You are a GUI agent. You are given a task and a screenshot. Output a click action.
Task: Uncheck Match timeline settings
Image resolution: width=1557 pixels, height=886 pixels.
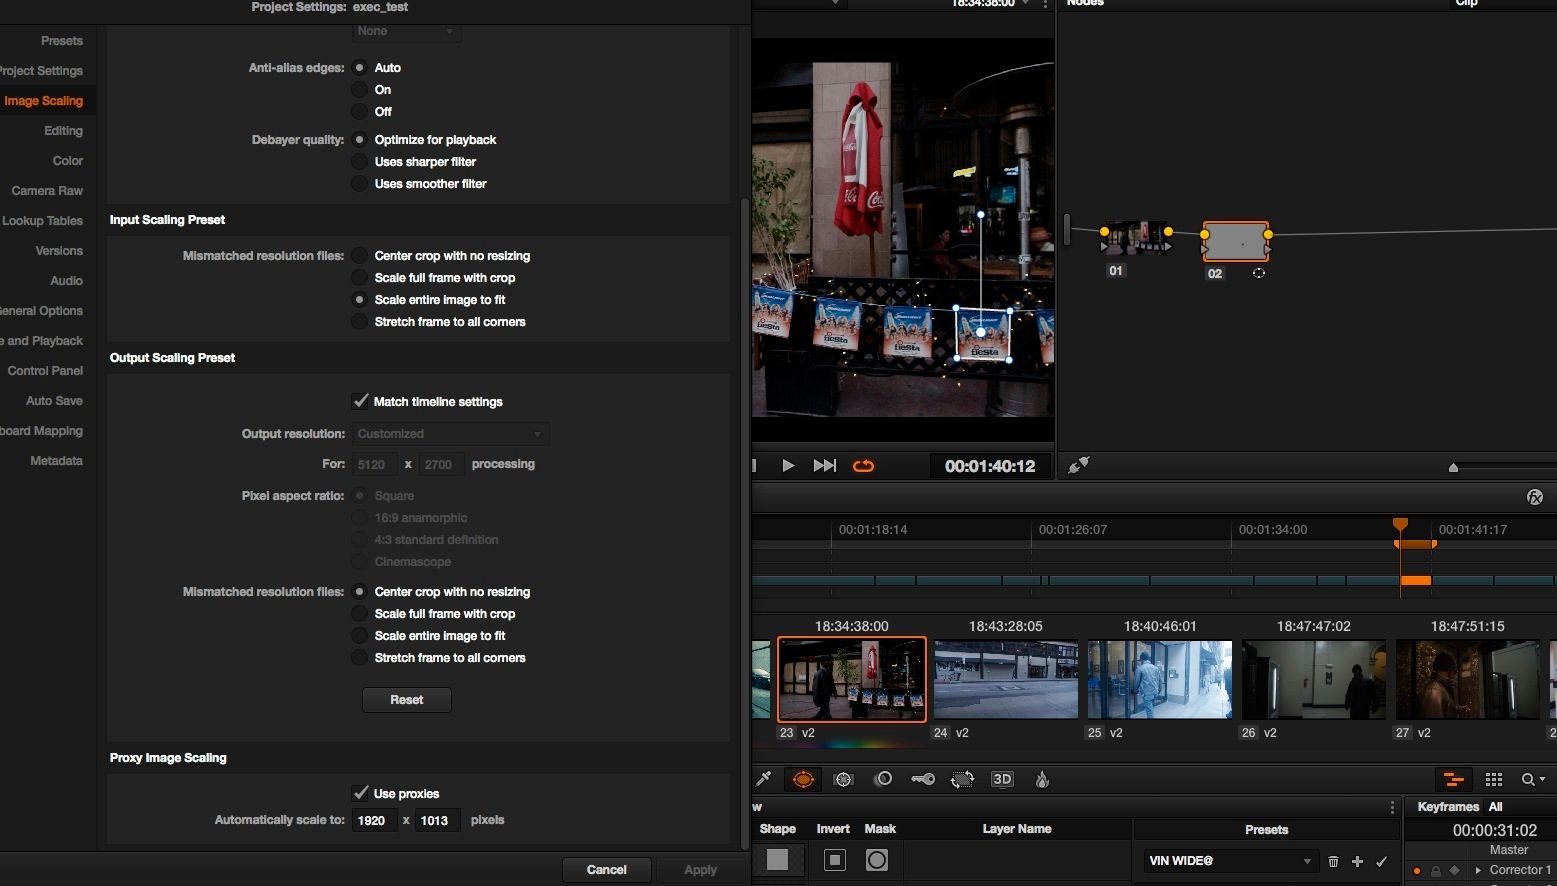pos(361,401)
